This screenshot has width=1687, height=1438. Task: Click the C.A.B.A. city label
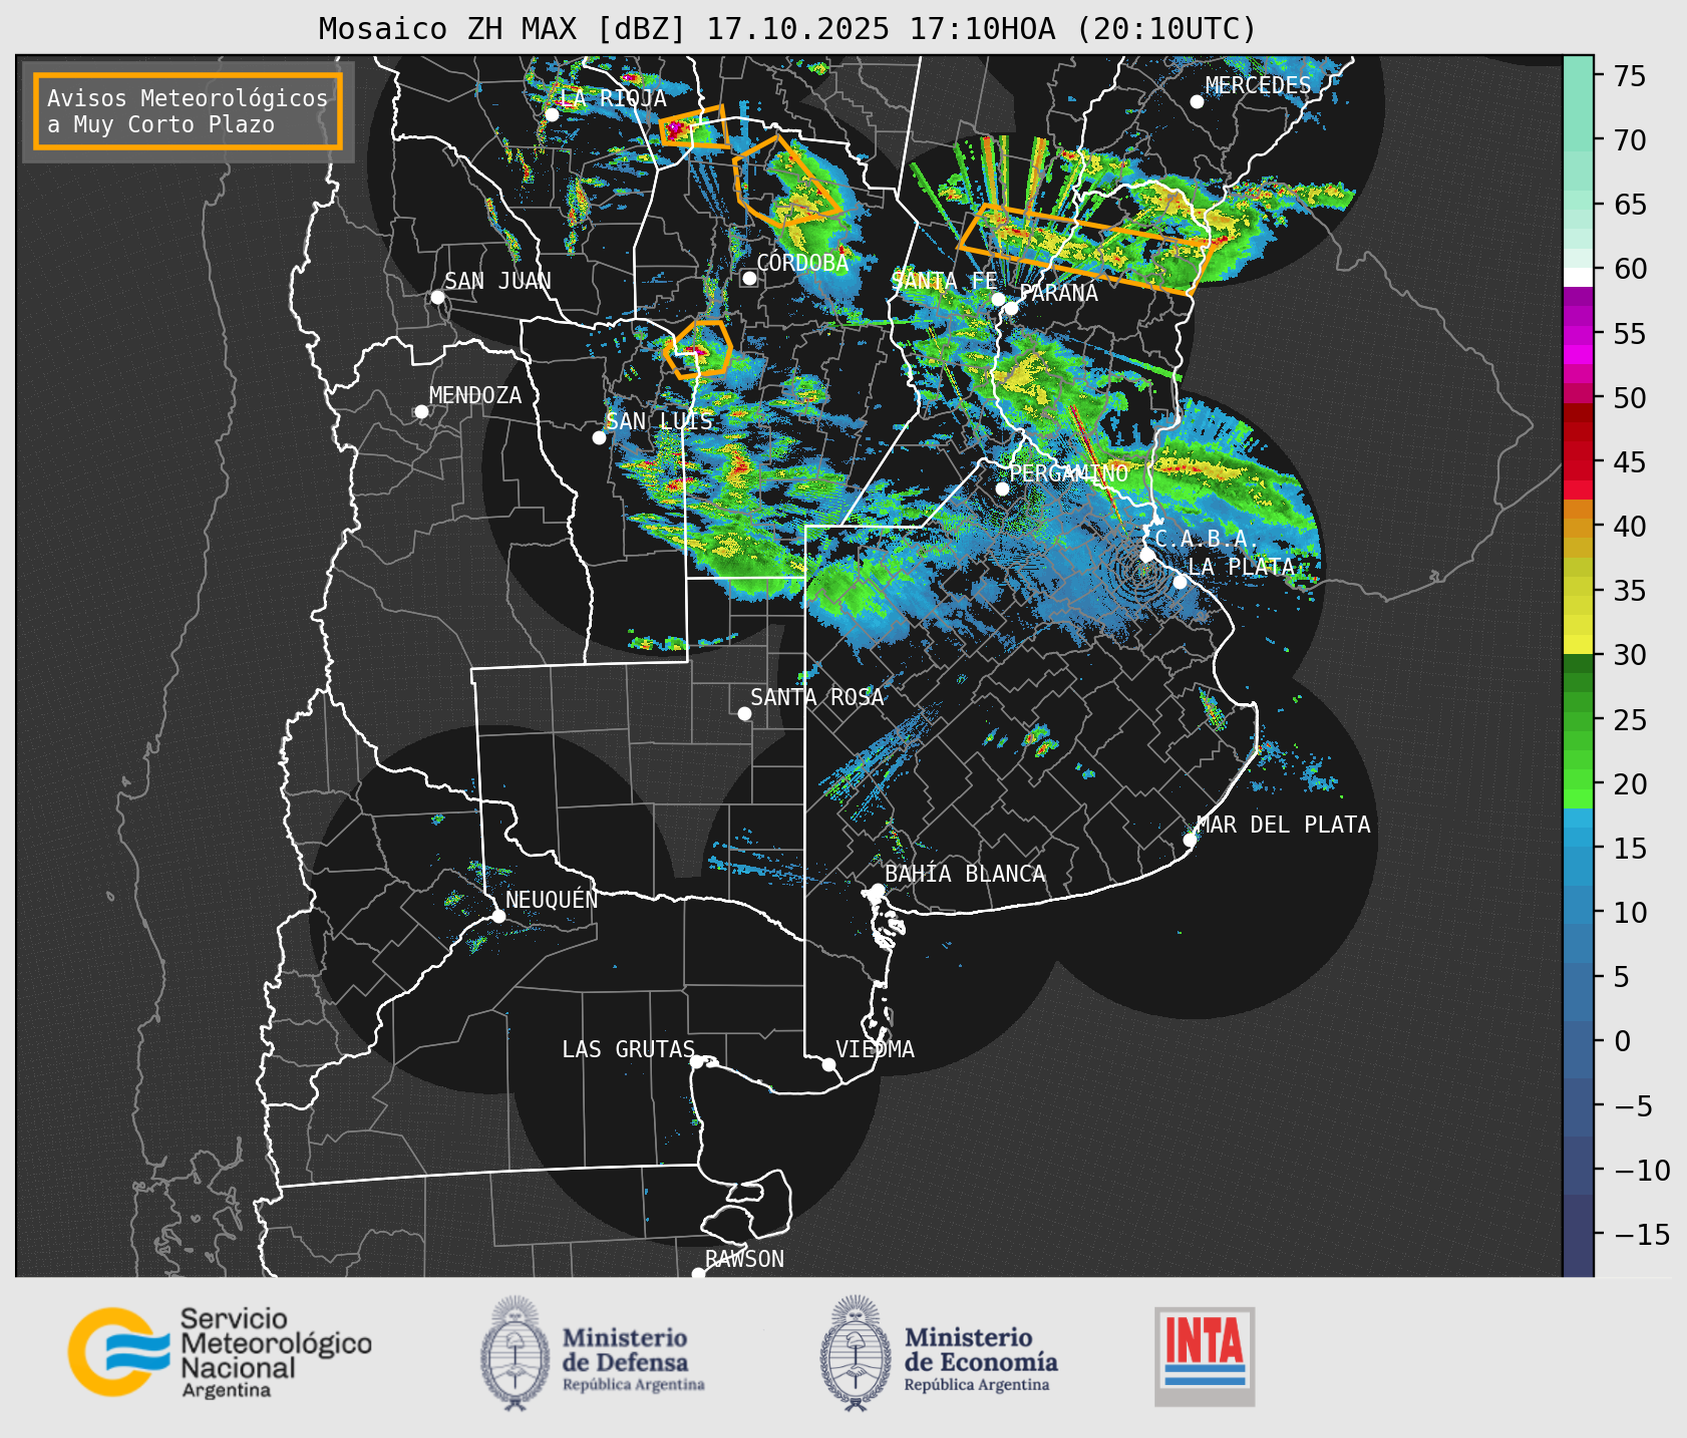coord(1207,539)
